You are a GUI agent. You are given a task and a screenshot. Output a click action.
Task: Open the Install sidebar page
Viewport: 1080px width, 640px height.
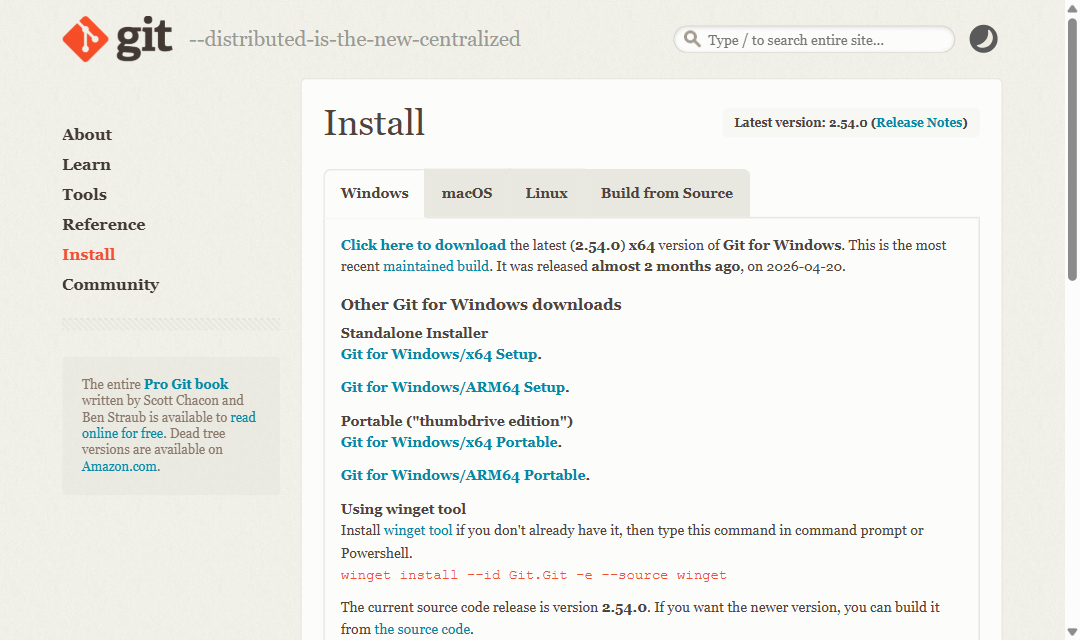(88, 254)
